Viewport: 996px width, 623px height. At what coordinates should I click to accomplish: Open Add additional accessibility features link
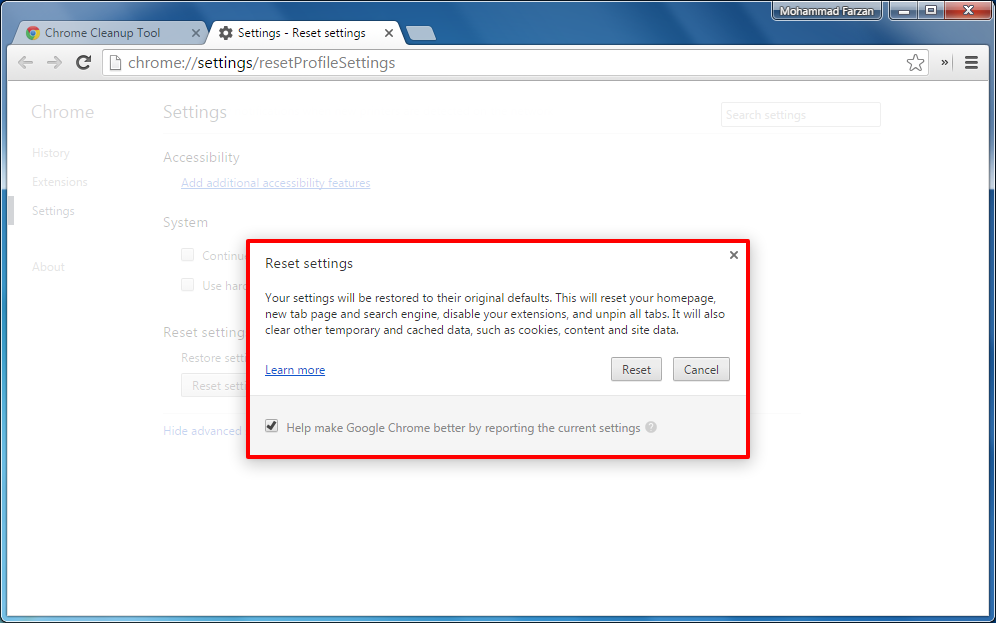coord(276,183)
